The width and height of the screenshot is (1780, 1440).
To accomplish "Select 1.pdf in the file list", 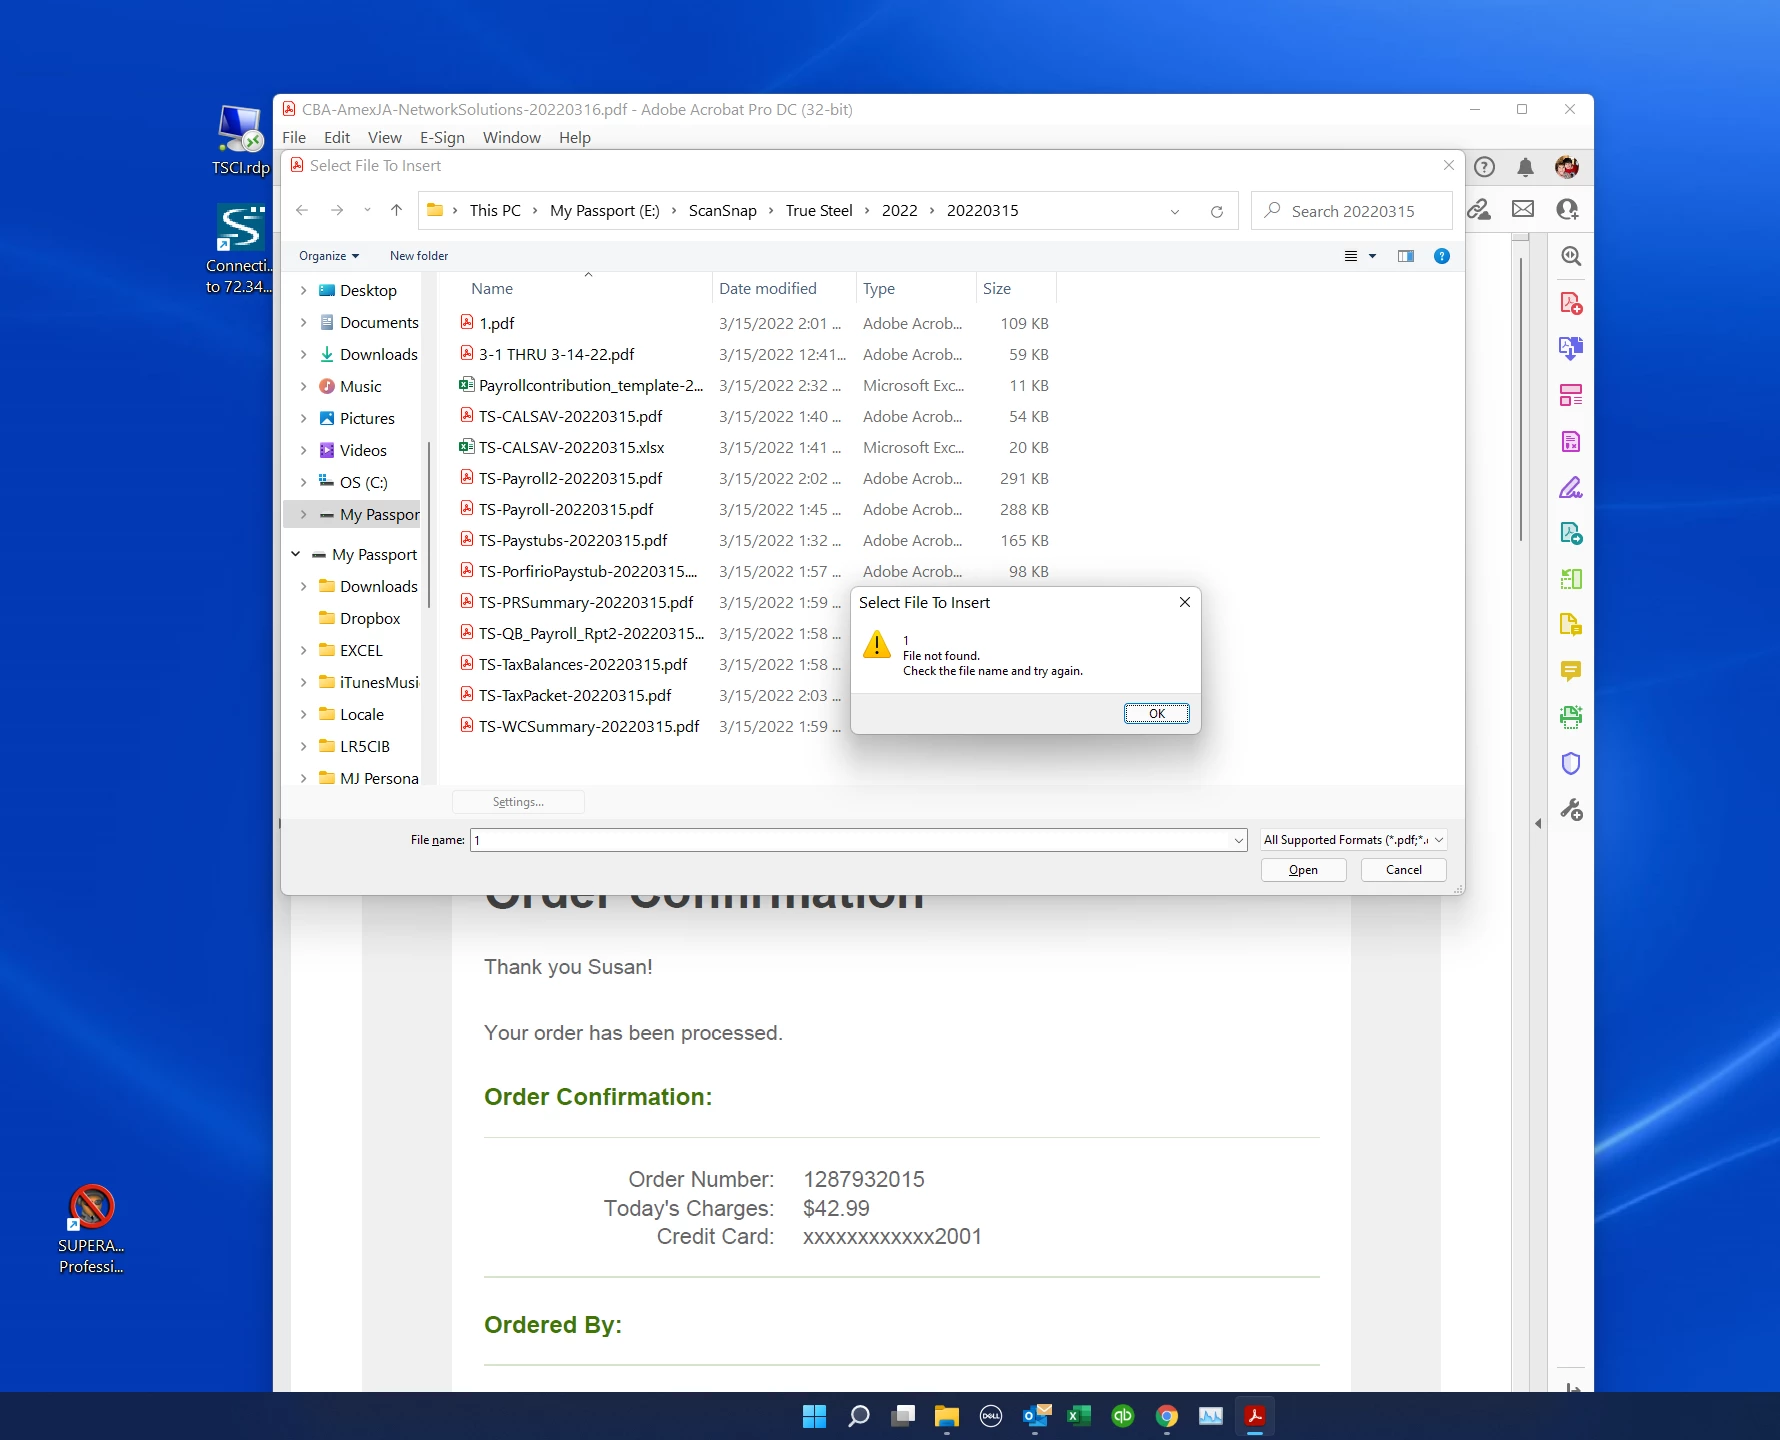I will click(496, 323).
